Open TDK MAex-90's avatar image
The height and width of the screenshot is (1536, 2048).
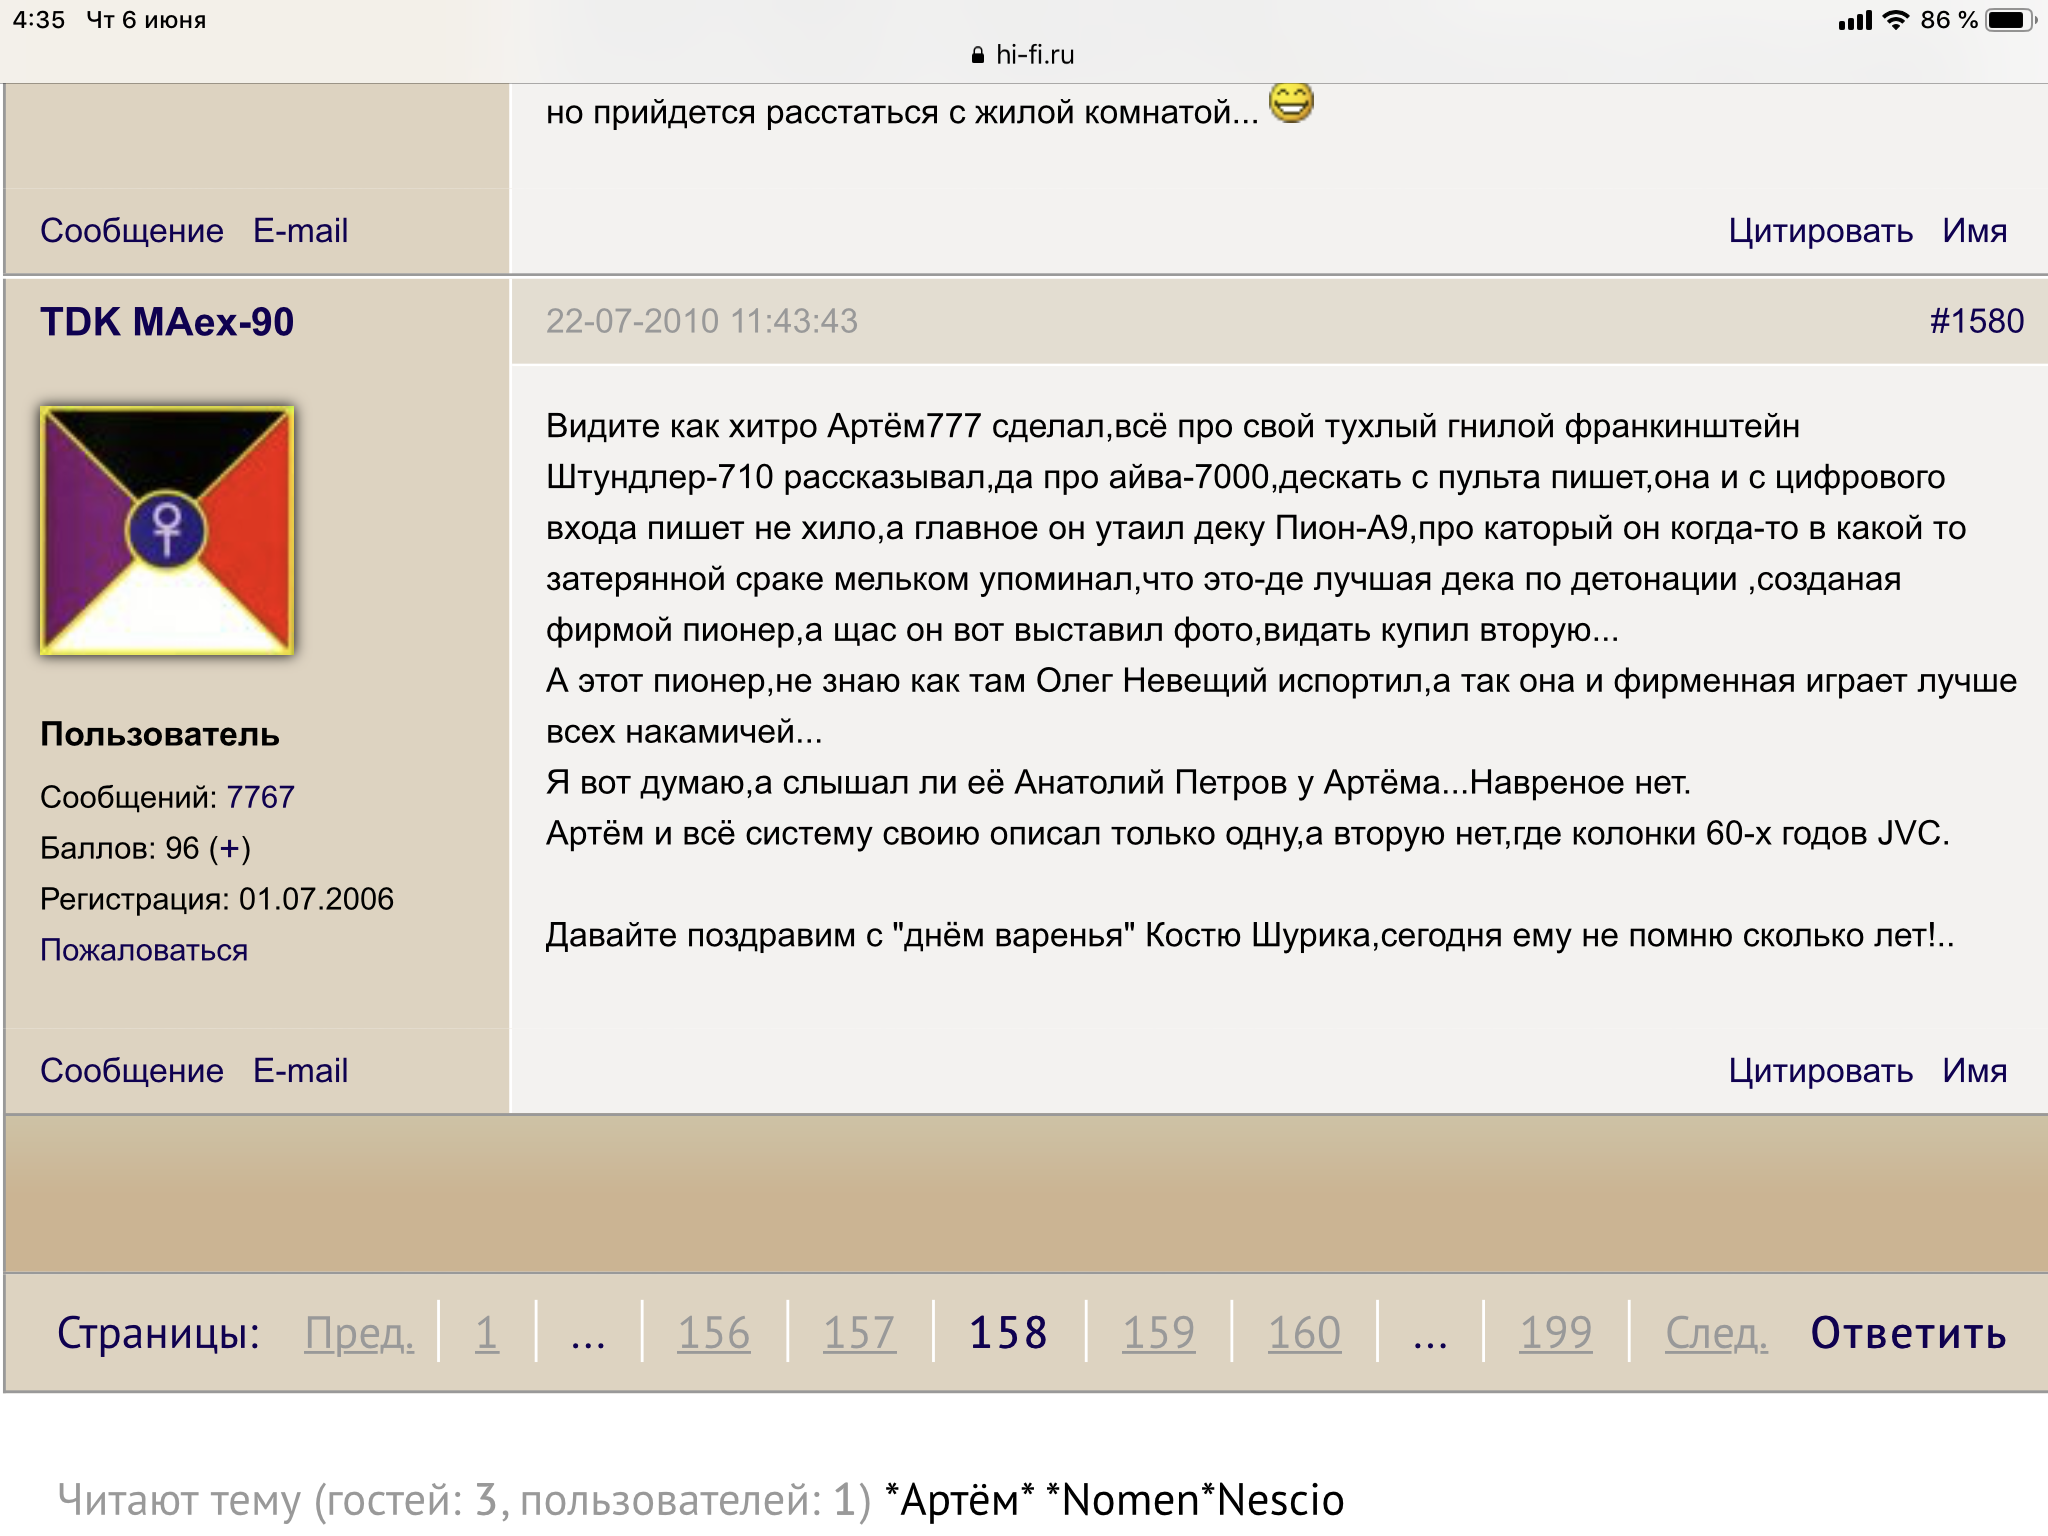167,531
